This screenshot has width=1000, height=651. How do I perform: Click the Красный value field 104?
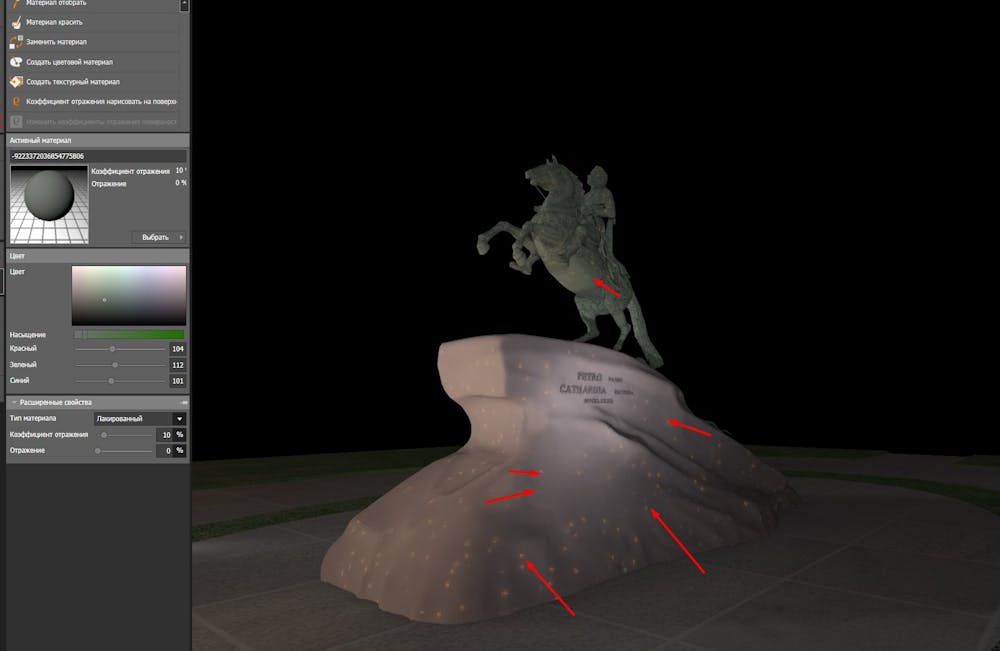tap(177, 349)
